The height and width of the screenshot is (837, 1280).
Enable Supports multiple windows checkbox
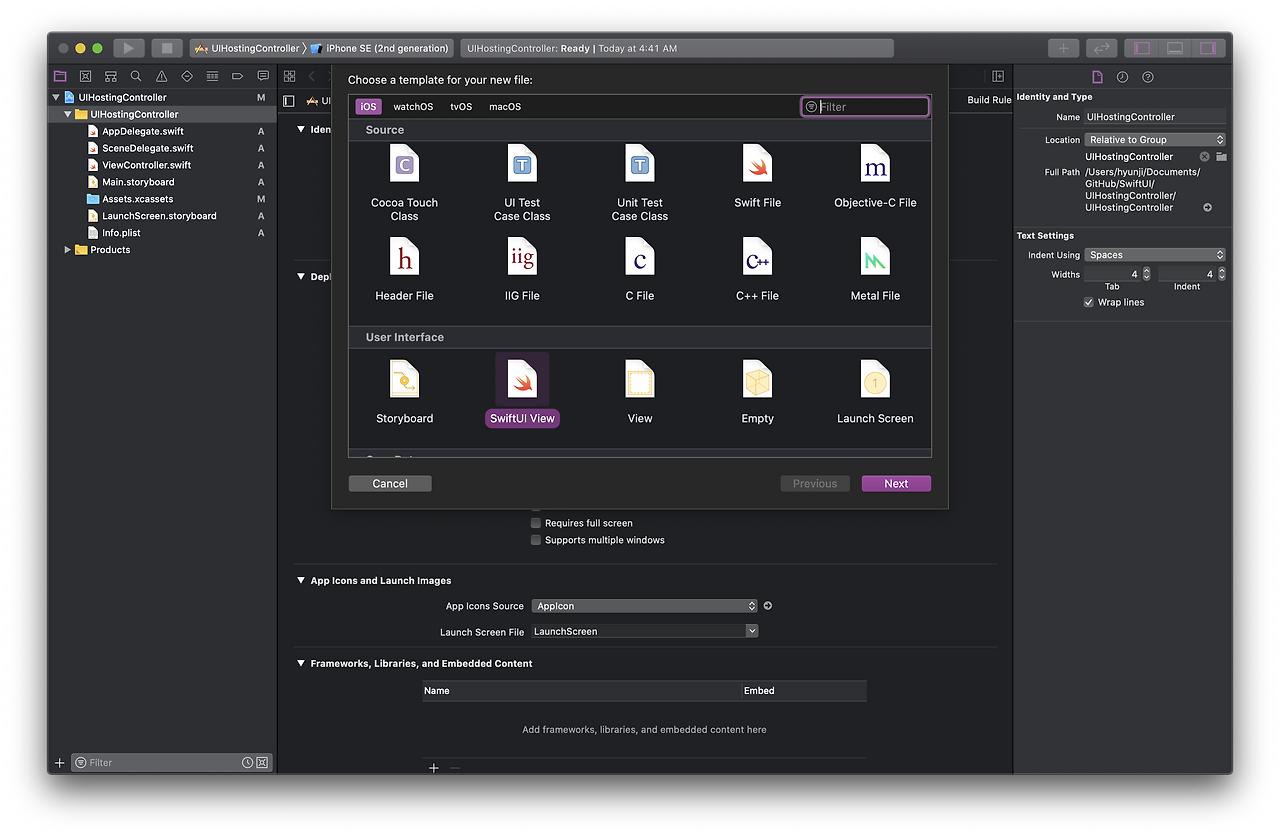[x=536, y=540]
